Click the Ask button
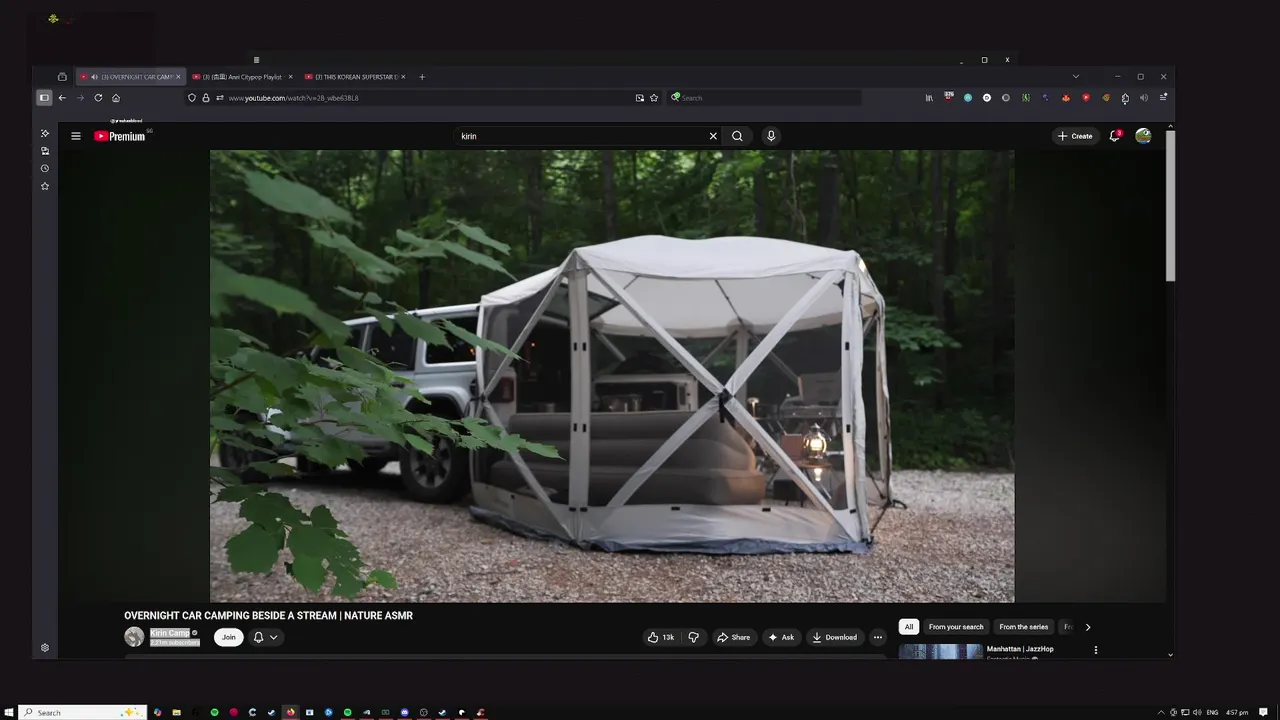Viewport: 1280px width, 720px height. [781, 637]
